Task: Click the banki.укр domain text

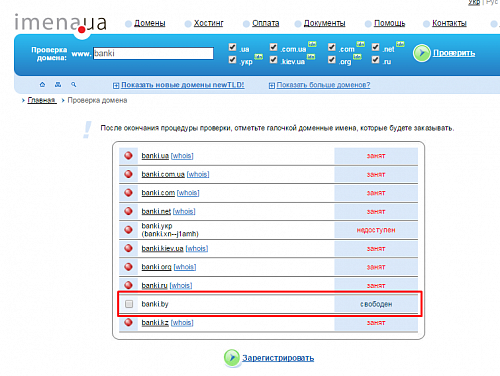Action: pyautogui.click(x=170, y=230)
